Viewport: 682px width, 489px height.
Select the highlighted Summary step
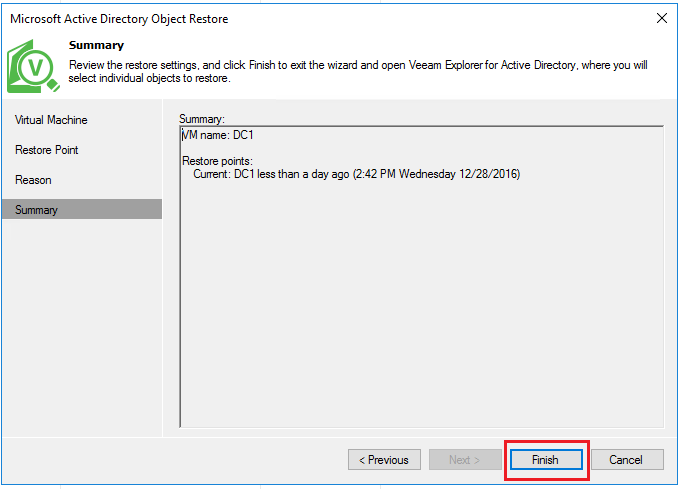(x=82, y=209)
